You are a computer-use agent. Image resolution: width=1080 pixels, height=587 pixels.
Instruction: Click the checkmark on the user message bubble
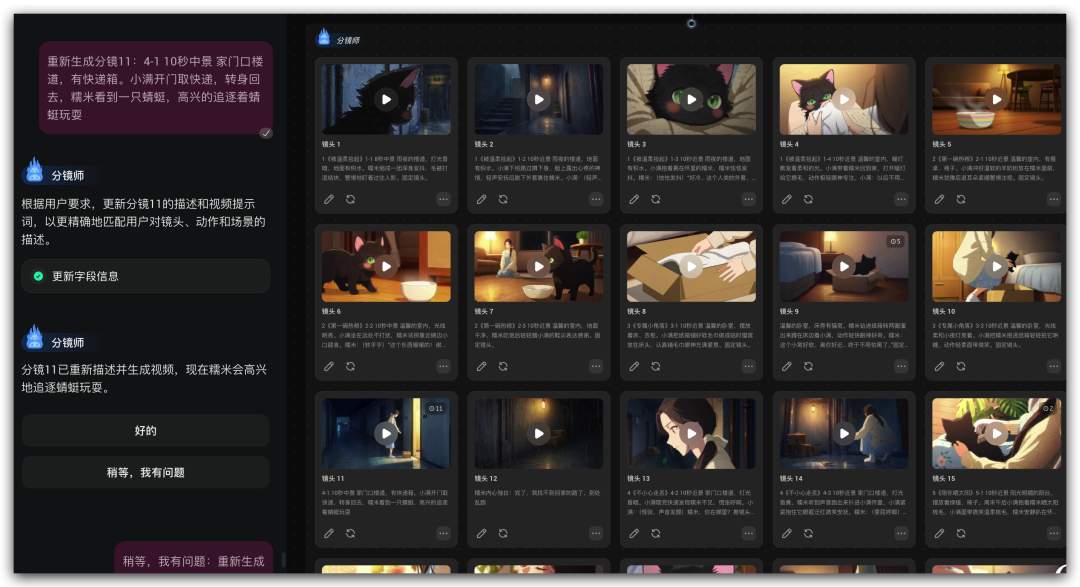coord(266,132)
